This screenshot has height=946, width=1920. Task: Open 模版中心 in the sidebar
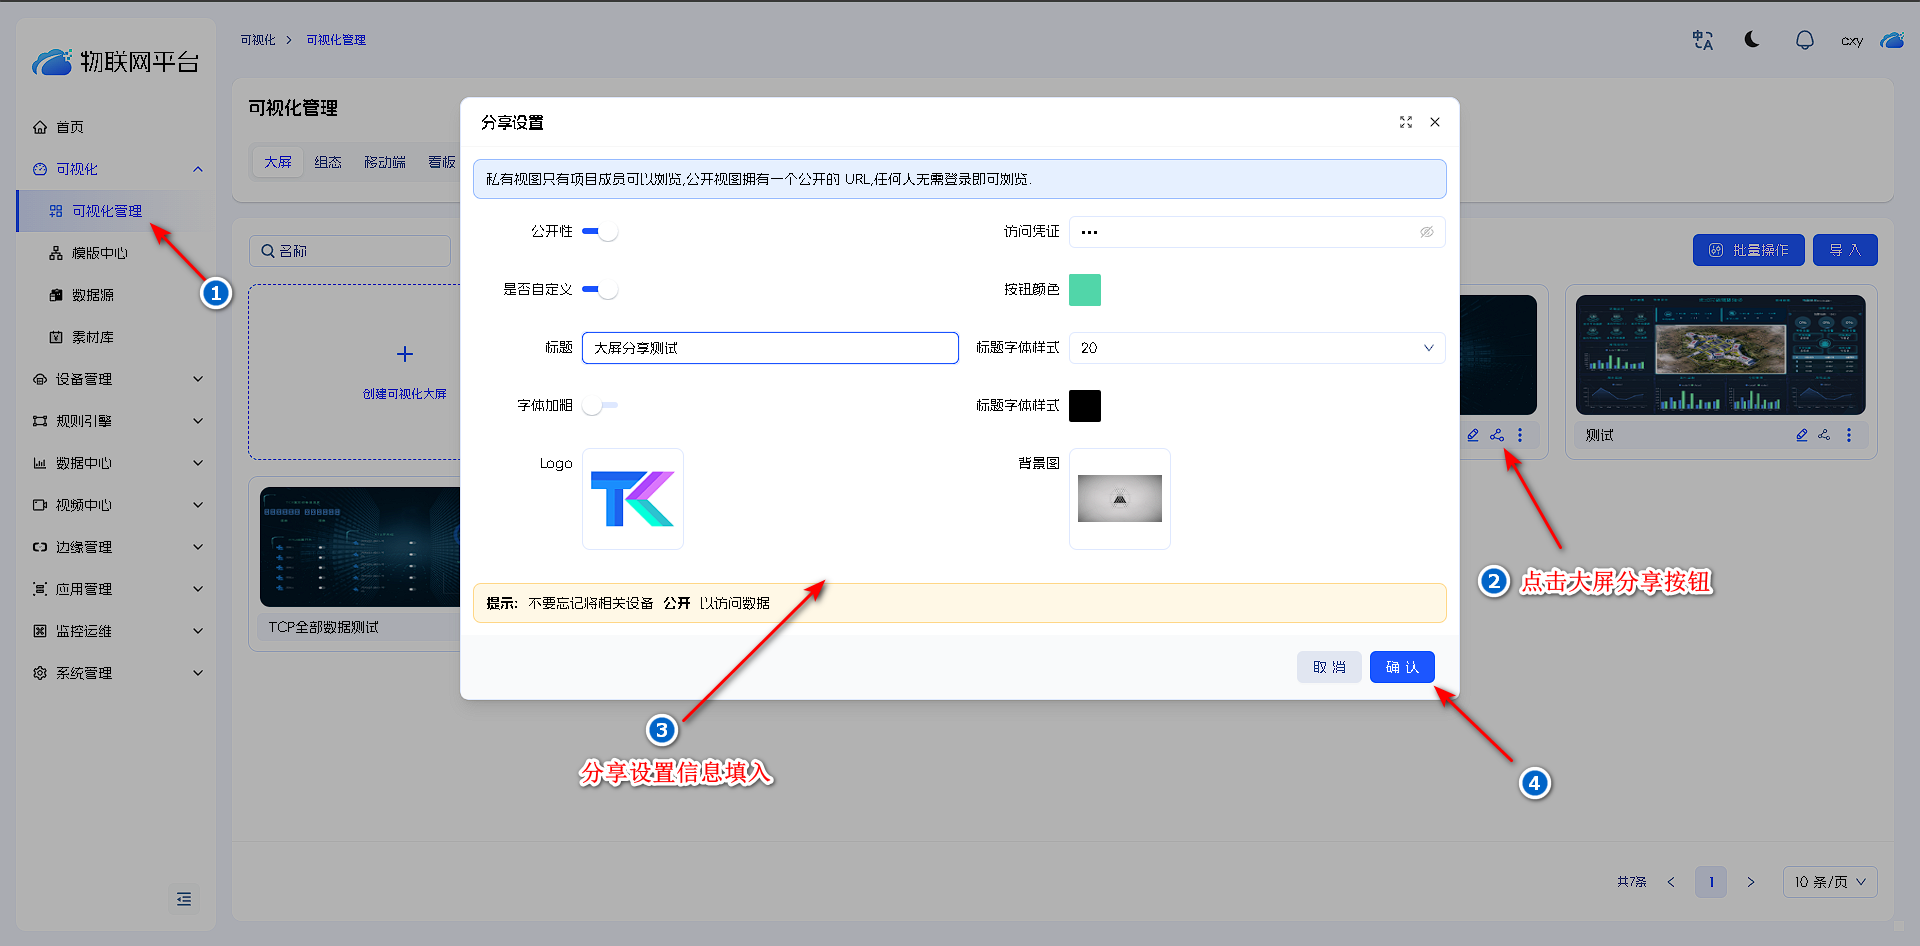click(100, 253)
